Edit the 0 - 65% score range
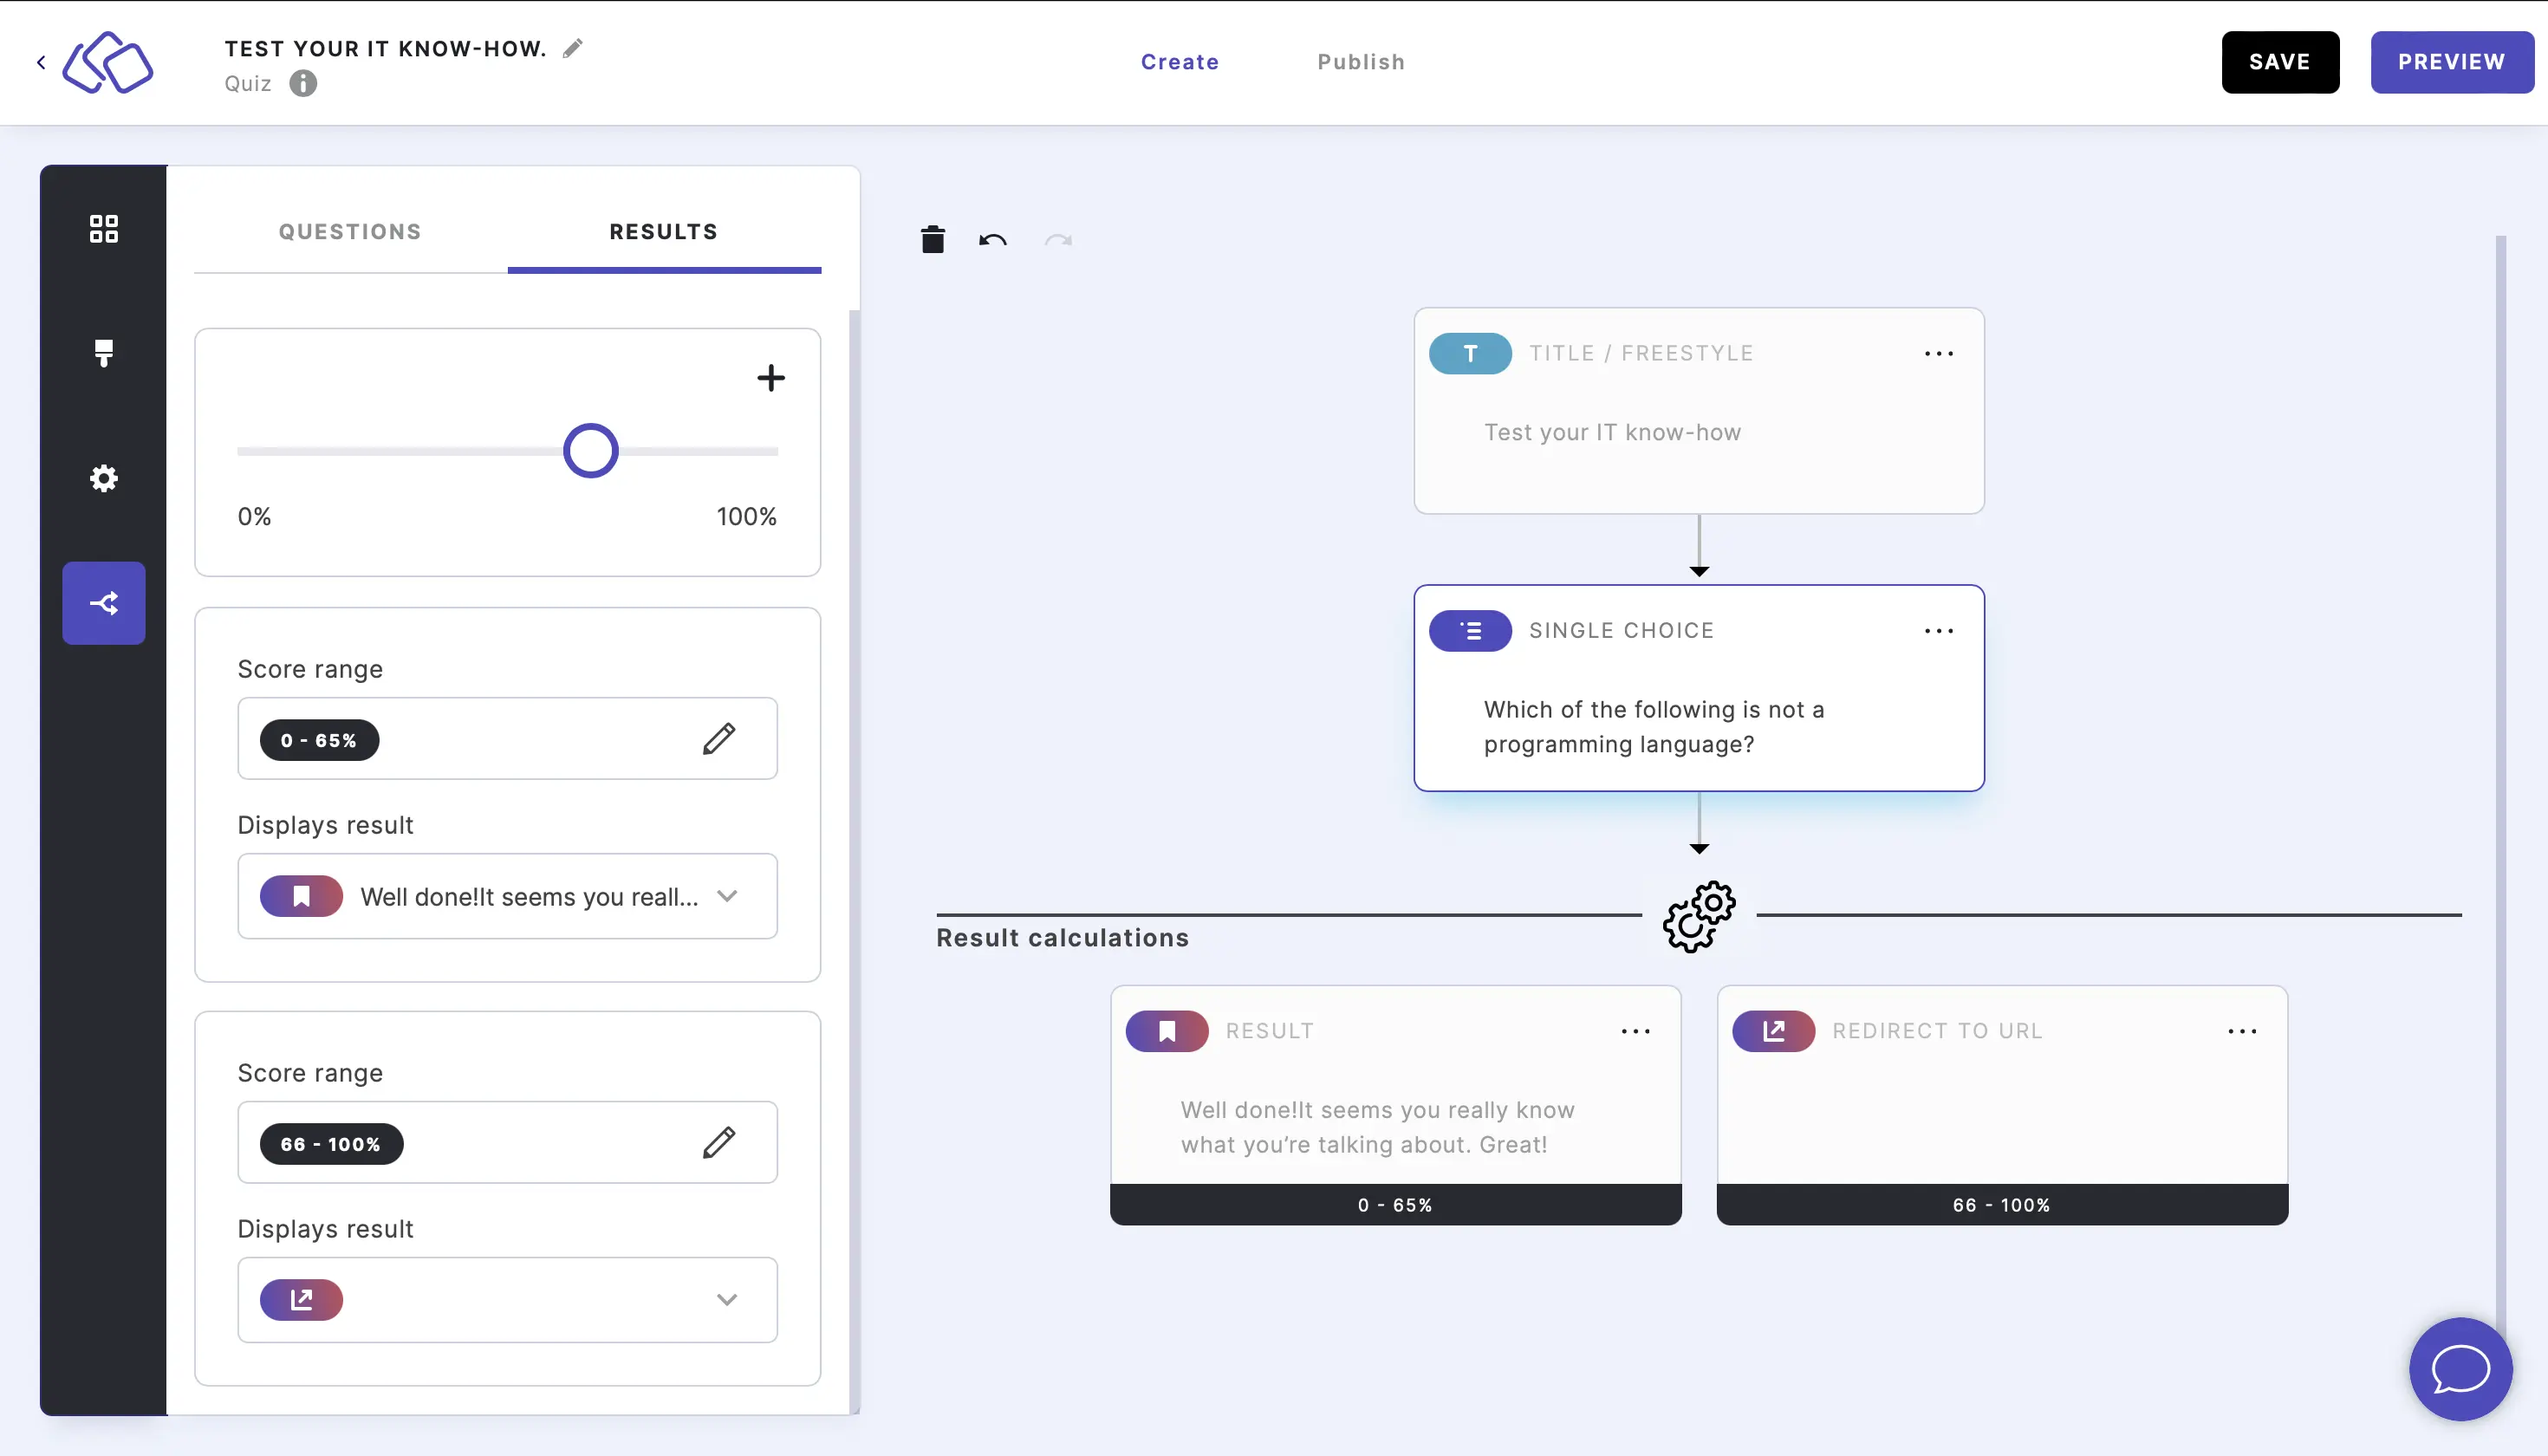The image size is (2548, 1456). [719, 739]
